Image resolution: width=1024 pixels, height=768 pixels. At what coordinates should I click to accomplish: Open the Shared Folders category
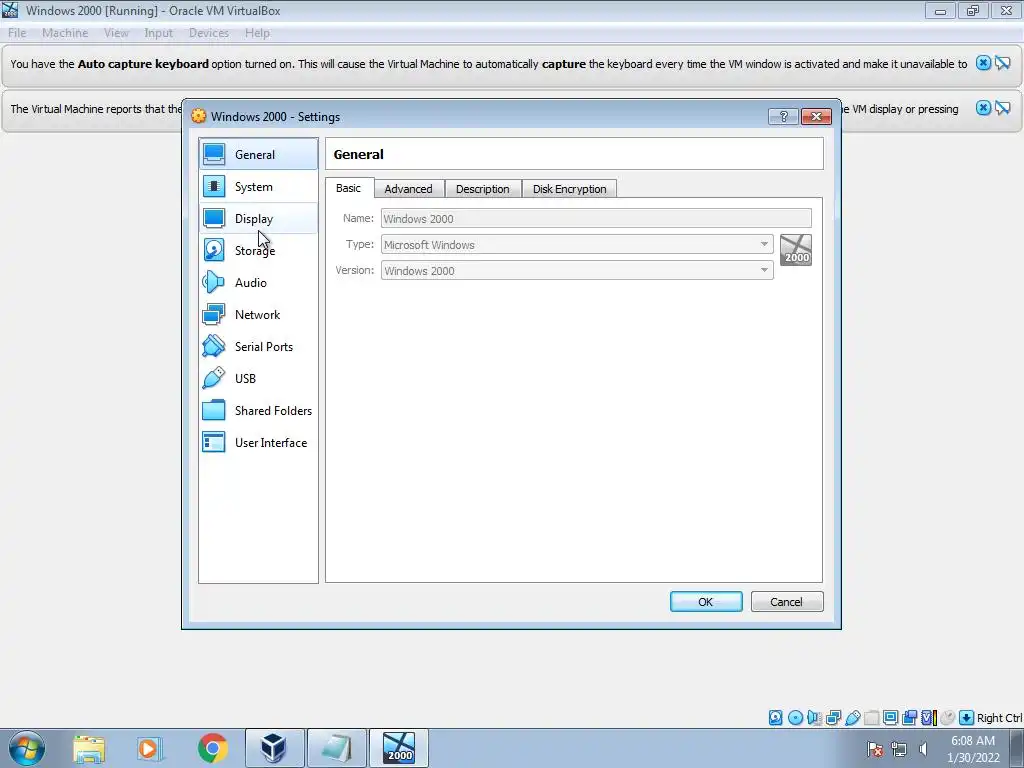(x=258, y=411)
